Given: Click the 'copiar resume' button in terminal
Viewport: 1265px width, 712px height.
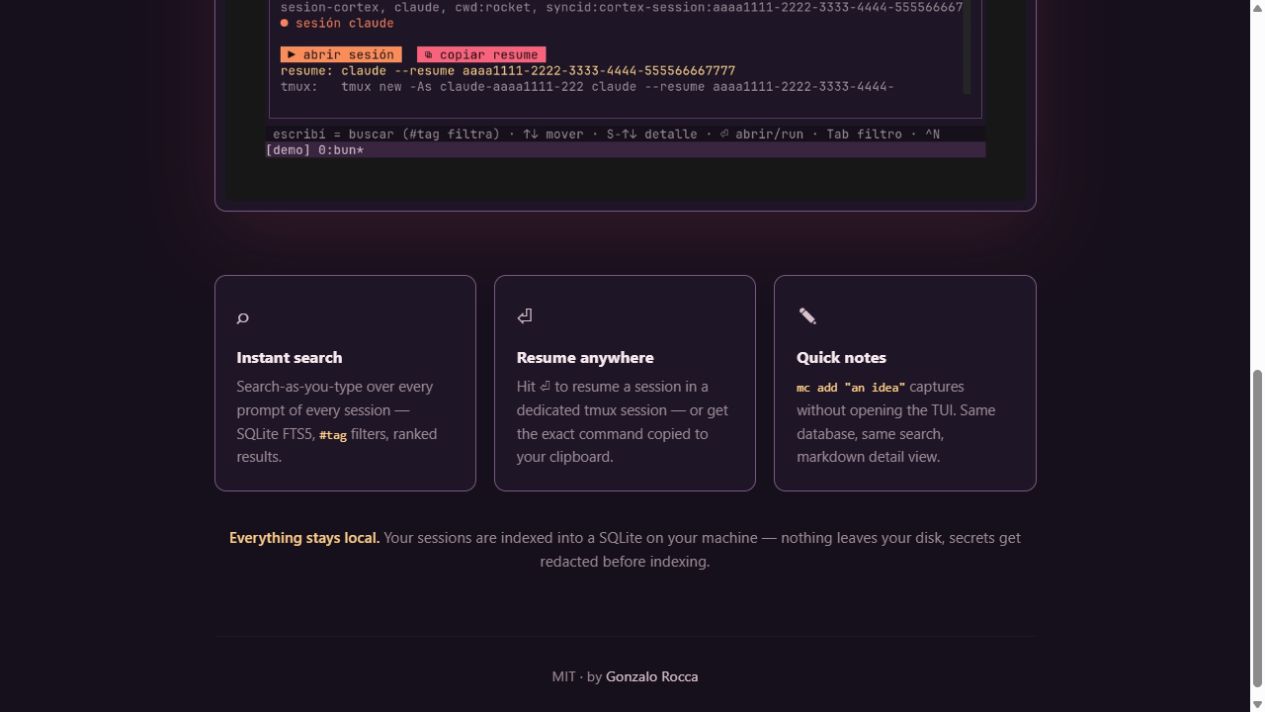Looking at the screenshot, I should coord(481,55).
